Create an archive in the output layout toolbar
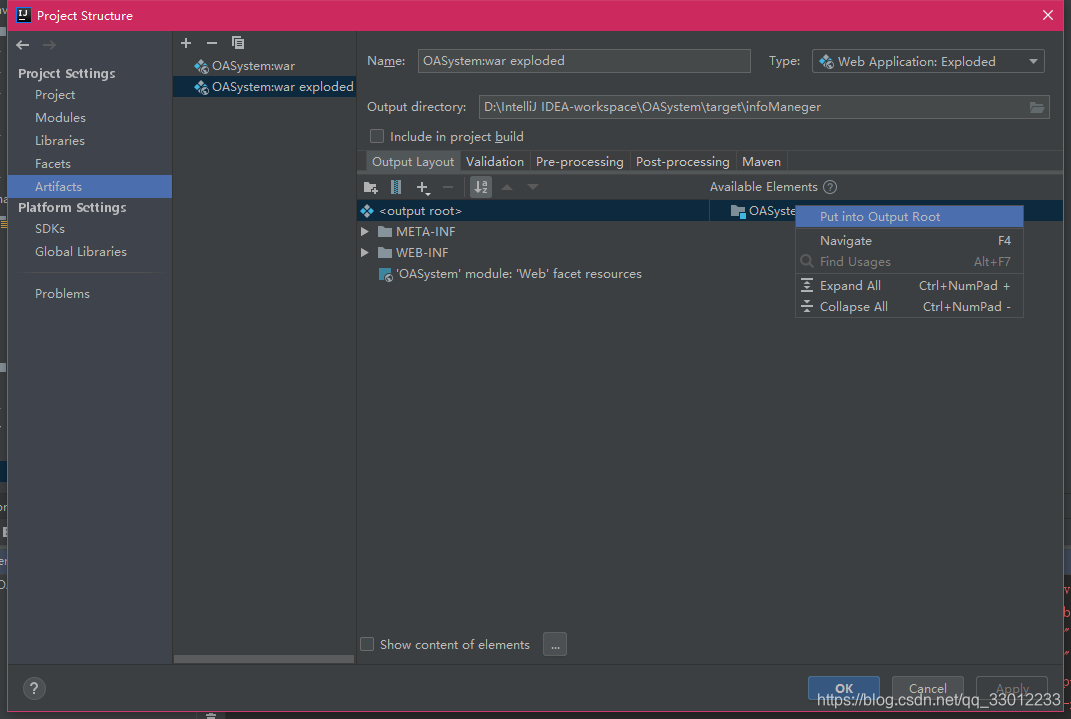The width and height of the screenshot is (1071, 719). [395, 187]
